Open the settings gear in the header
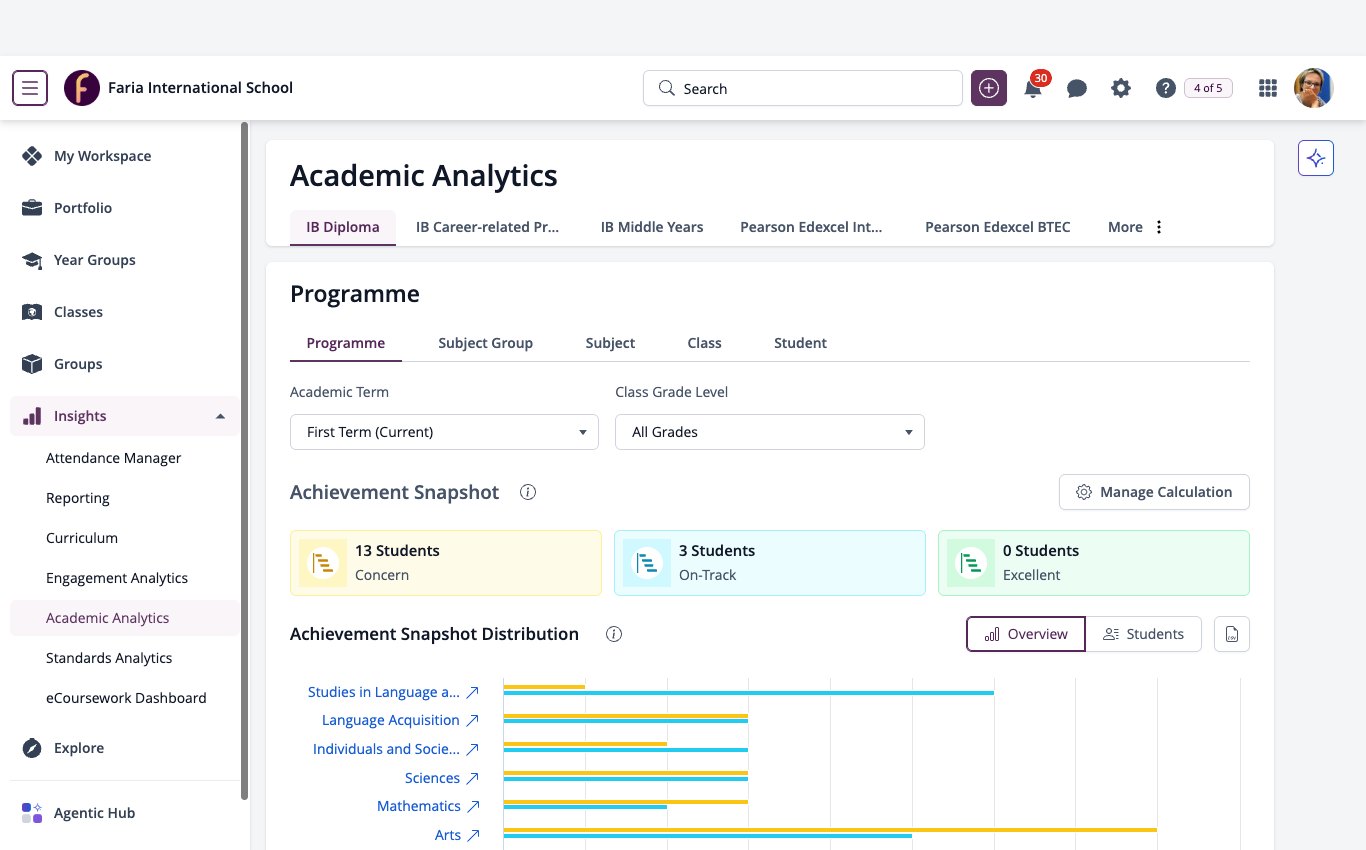Viewport: 1366px width, 850px height. point(1121,88)
